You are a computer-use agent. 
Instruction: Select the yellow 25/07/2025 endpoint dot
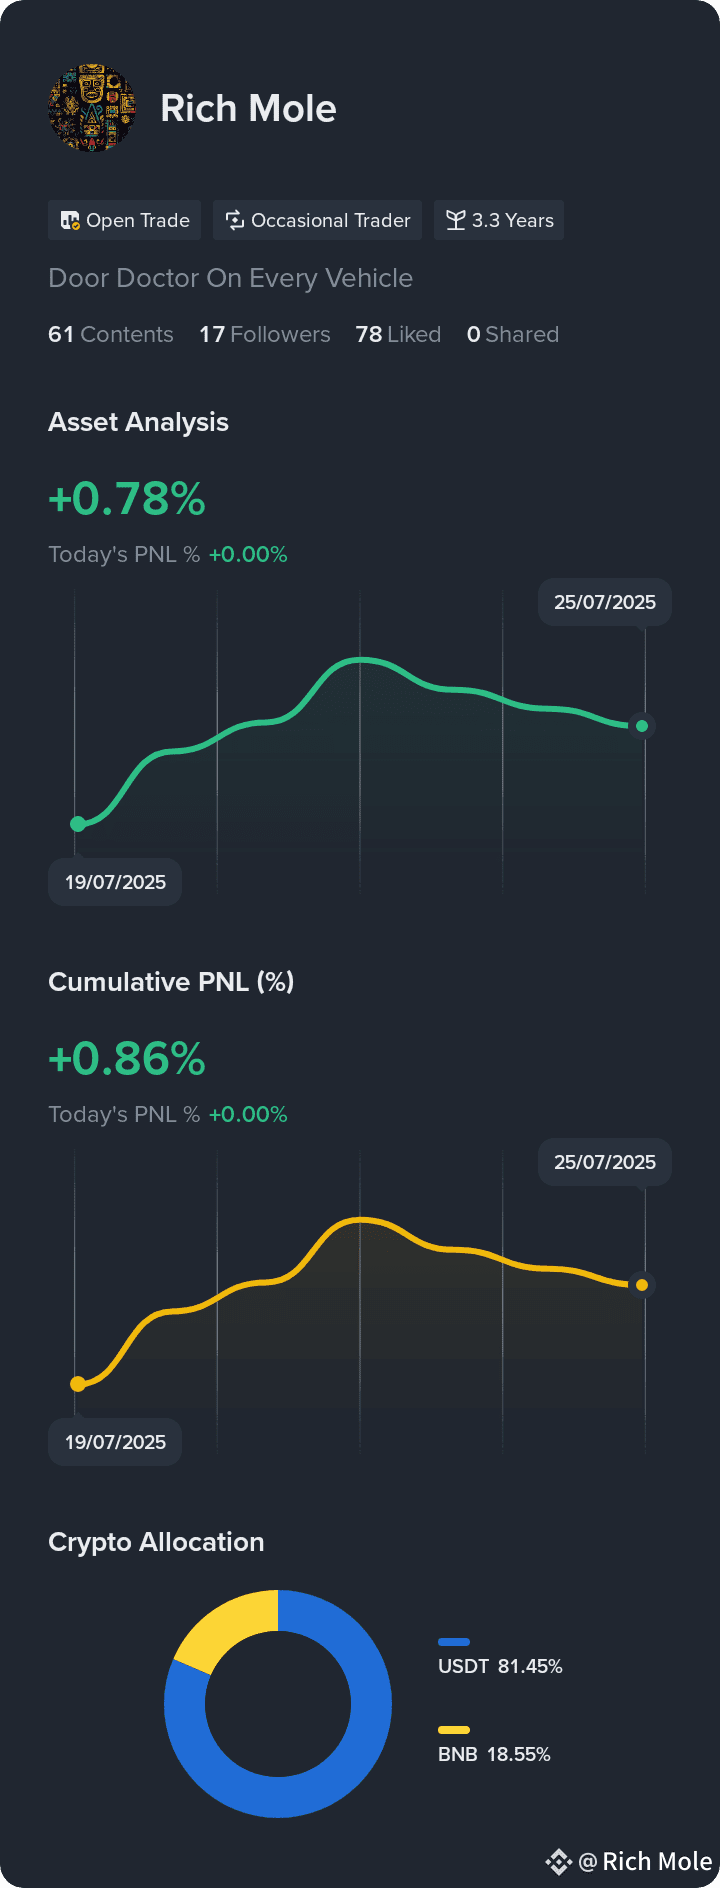pyautogui.click(x=642, y=1285)
